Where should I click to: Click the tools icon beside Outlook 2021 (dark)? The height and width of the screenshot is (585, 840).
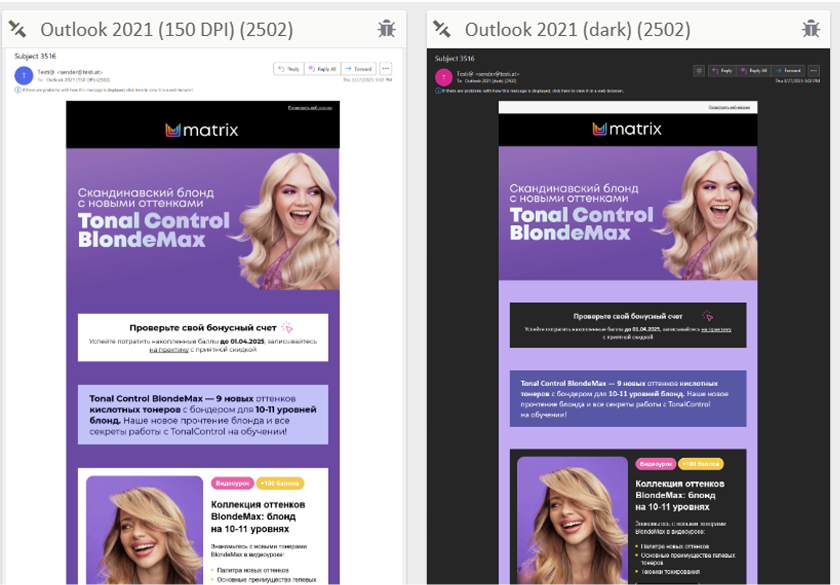pyautogui.click(x=441, y=29)
